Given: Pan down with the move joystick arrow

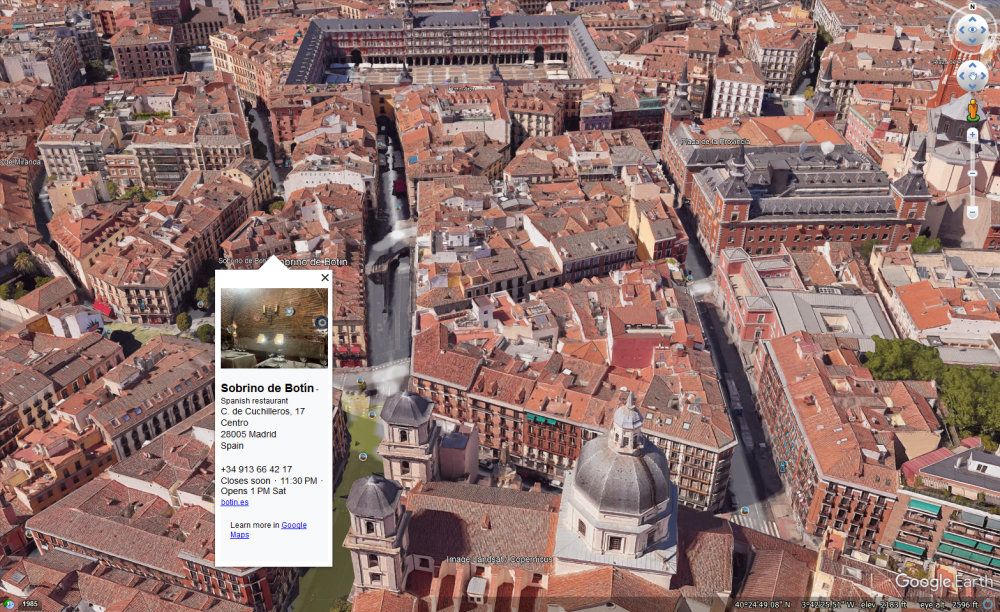Looking at the screenshot, I should click(x=972, y=88).
